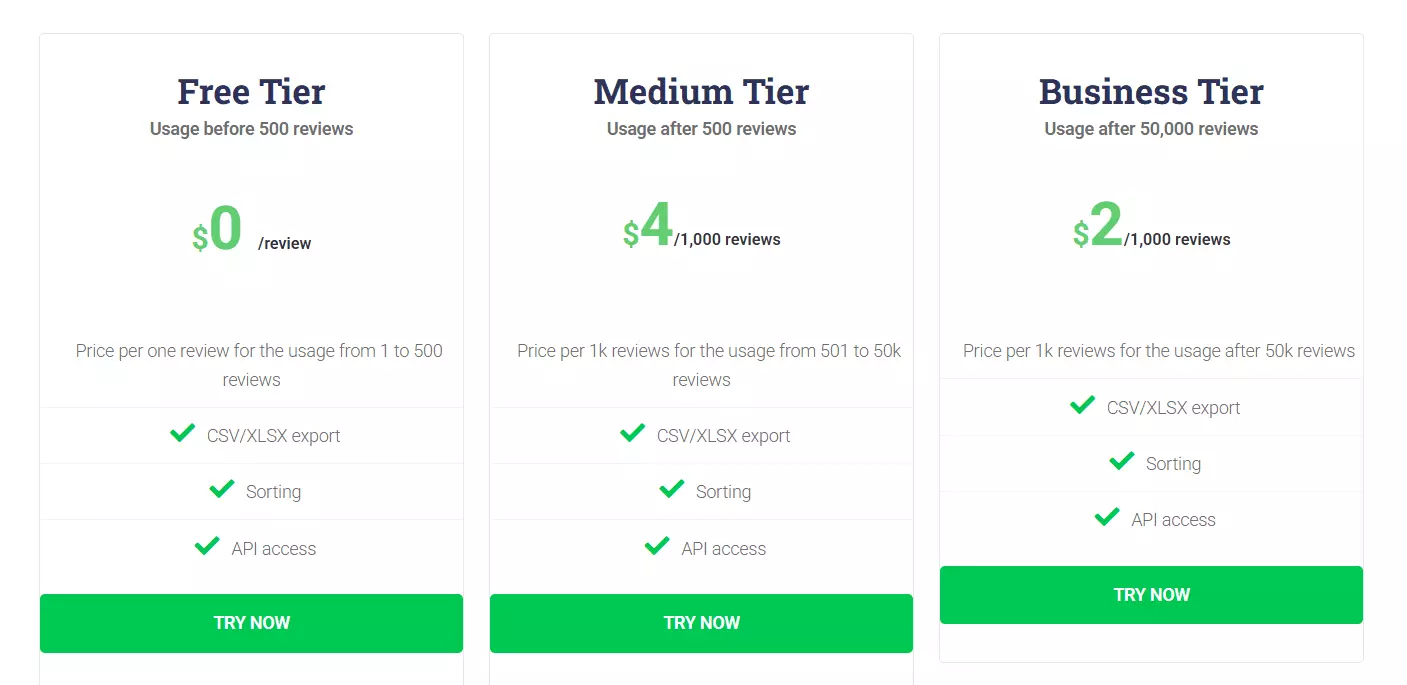The height and width of the screenshot is (685, 1407).
Task: Click the CSV/XLSX export checkmark on Free Tier
Action: coord(182,433)
